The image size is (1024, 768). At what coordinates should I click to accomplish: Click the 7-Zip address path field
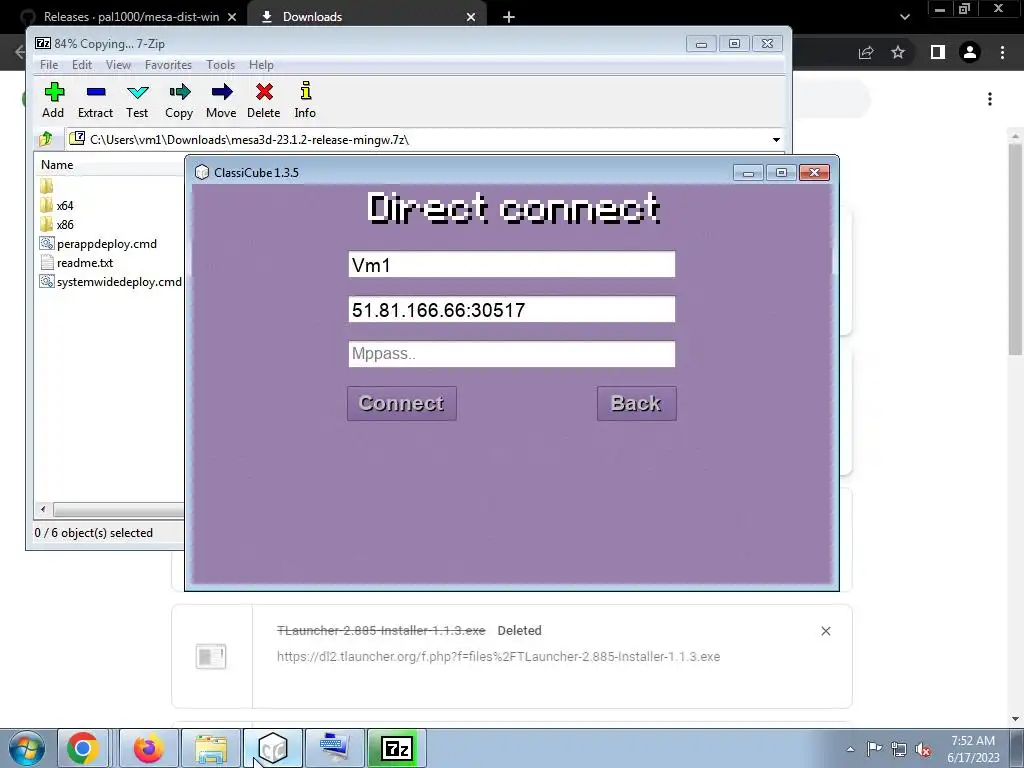click(x=418, y=140)
